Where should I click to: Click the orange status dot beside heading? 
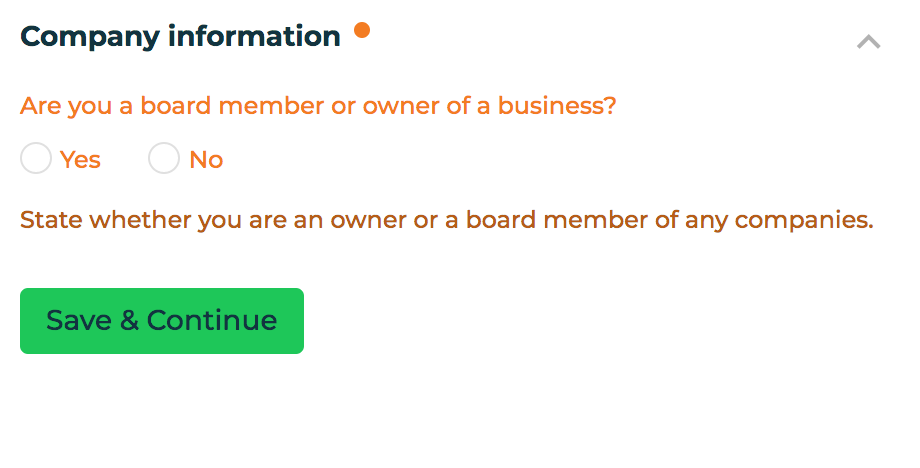[x=362, y=30]
